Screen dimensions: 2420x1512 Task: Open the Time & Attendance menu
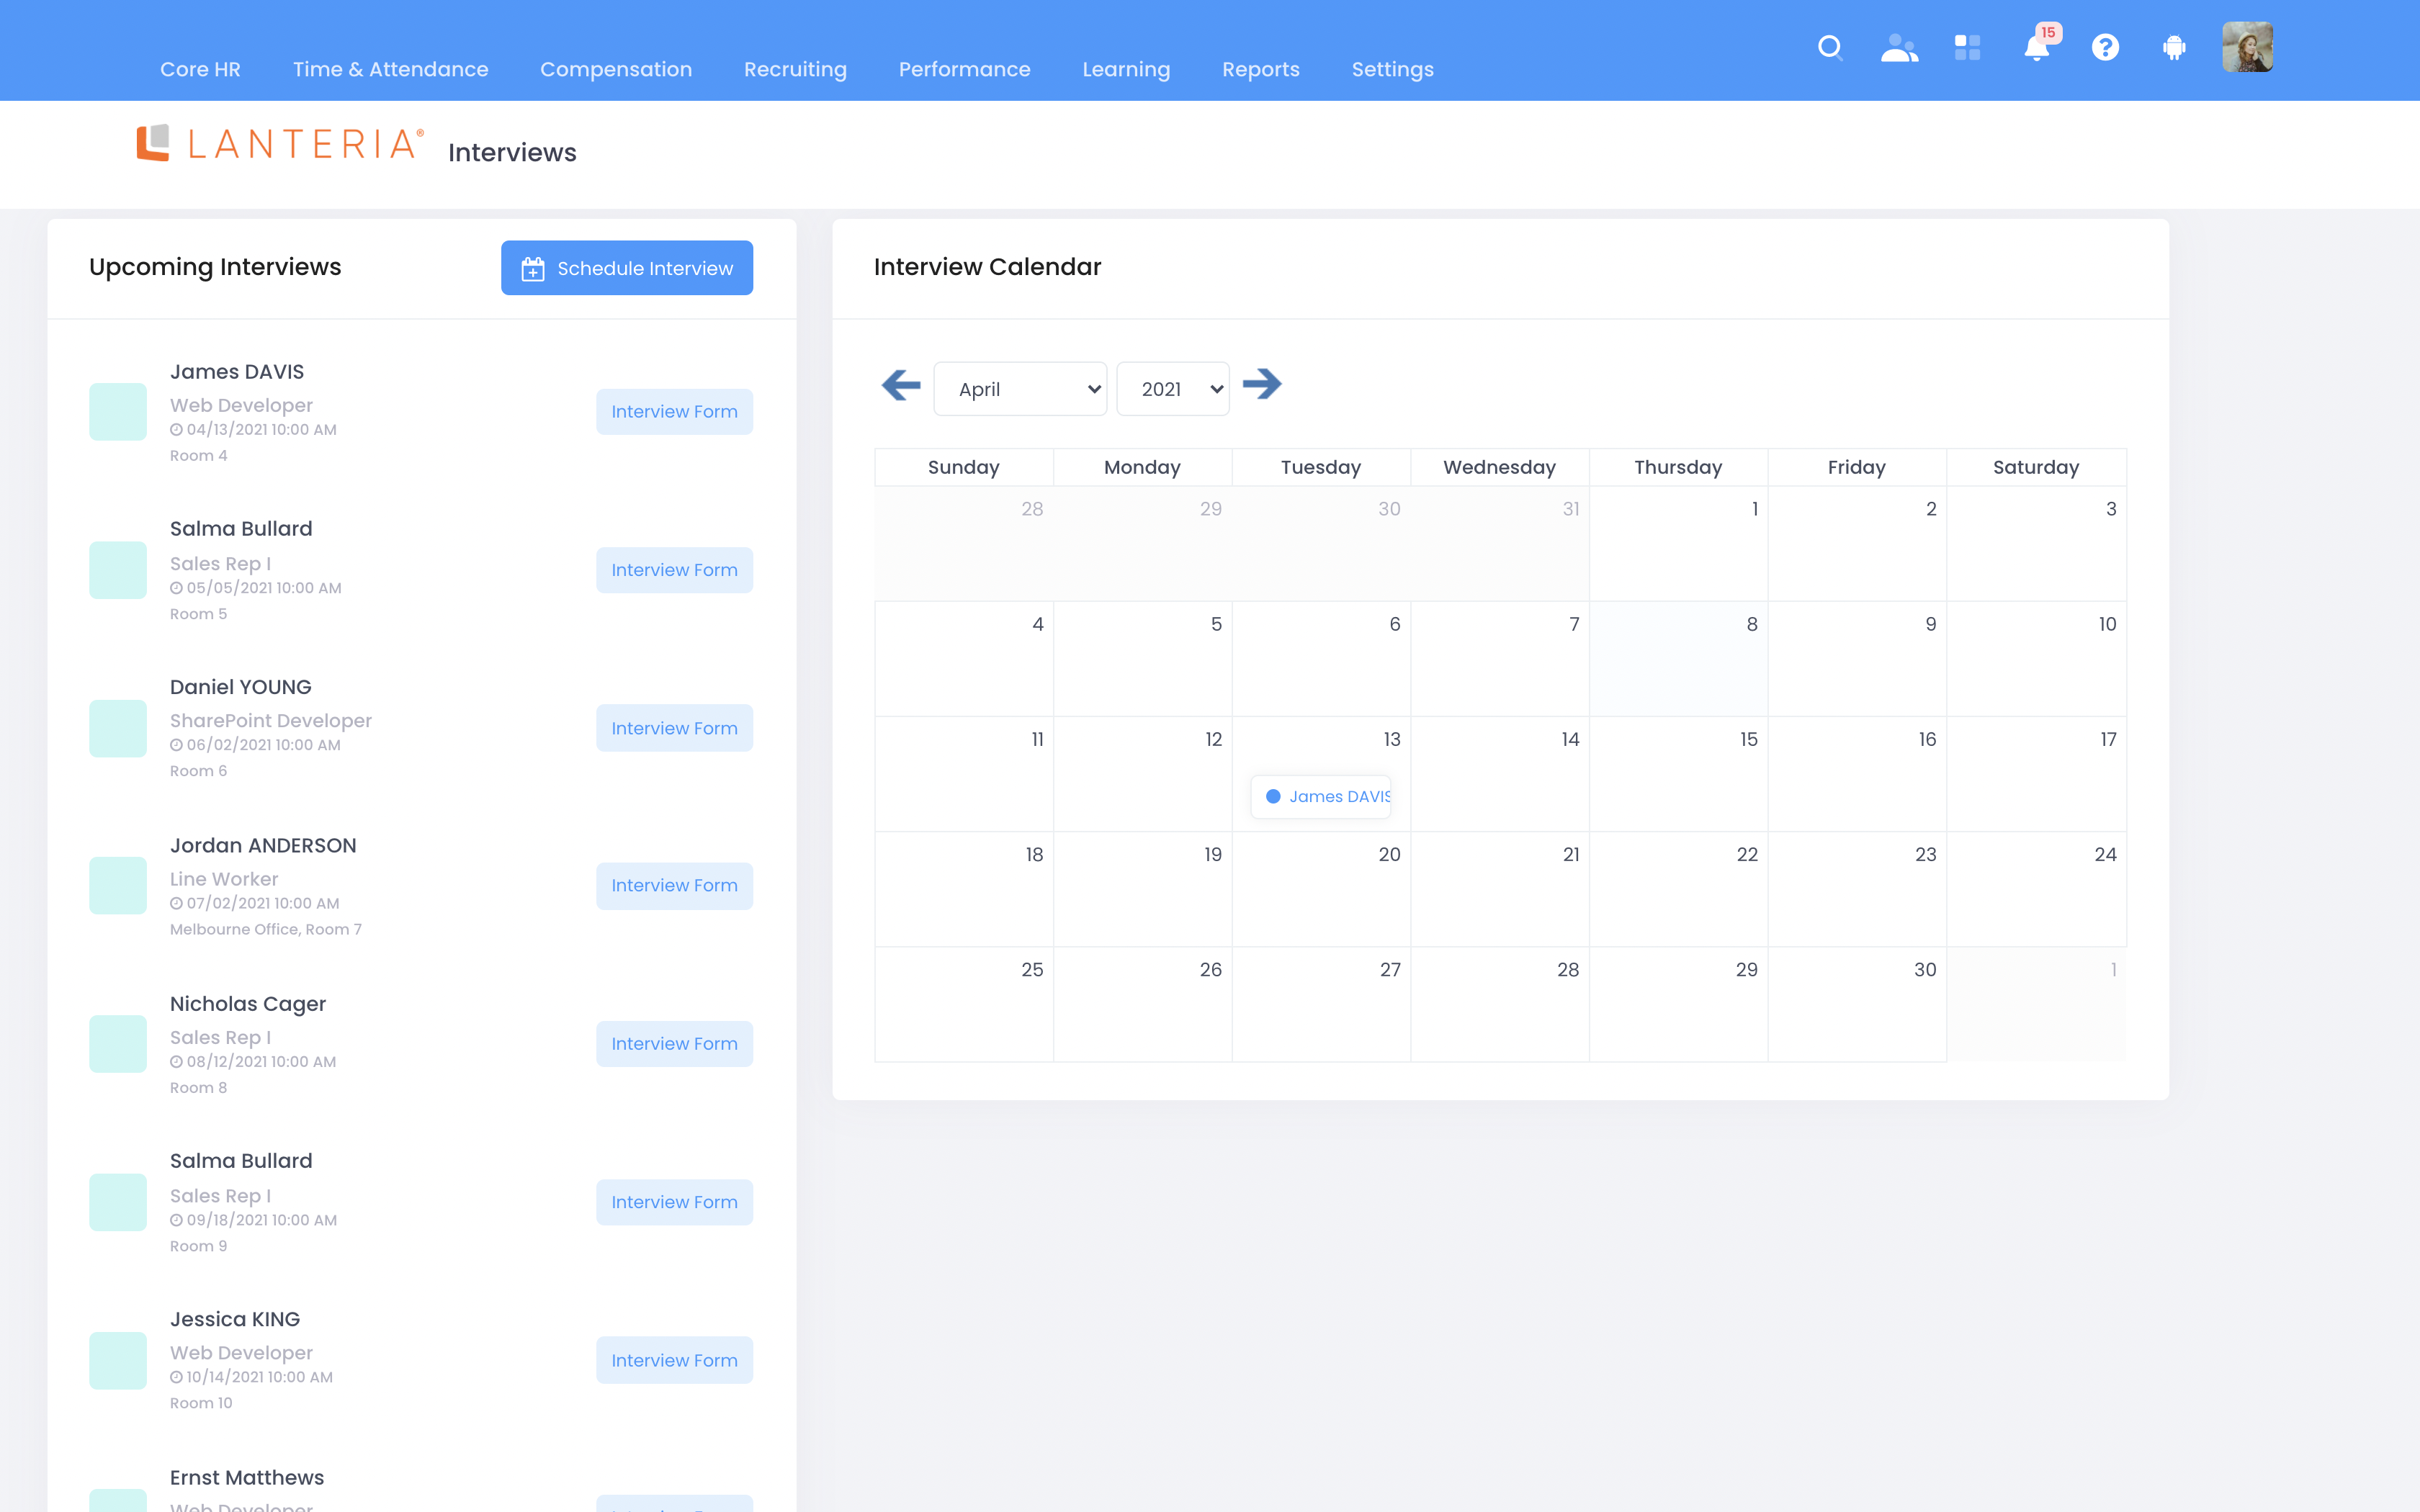pos(390,69)
